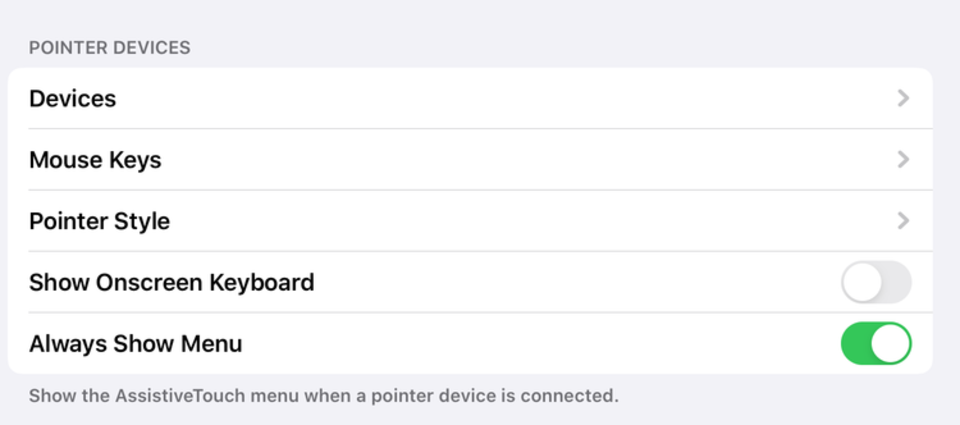Image resolution: width=960 pixels, height=425 pixels.
Task: Select the Pointer Style label text
Action: (x=99, y=221)
